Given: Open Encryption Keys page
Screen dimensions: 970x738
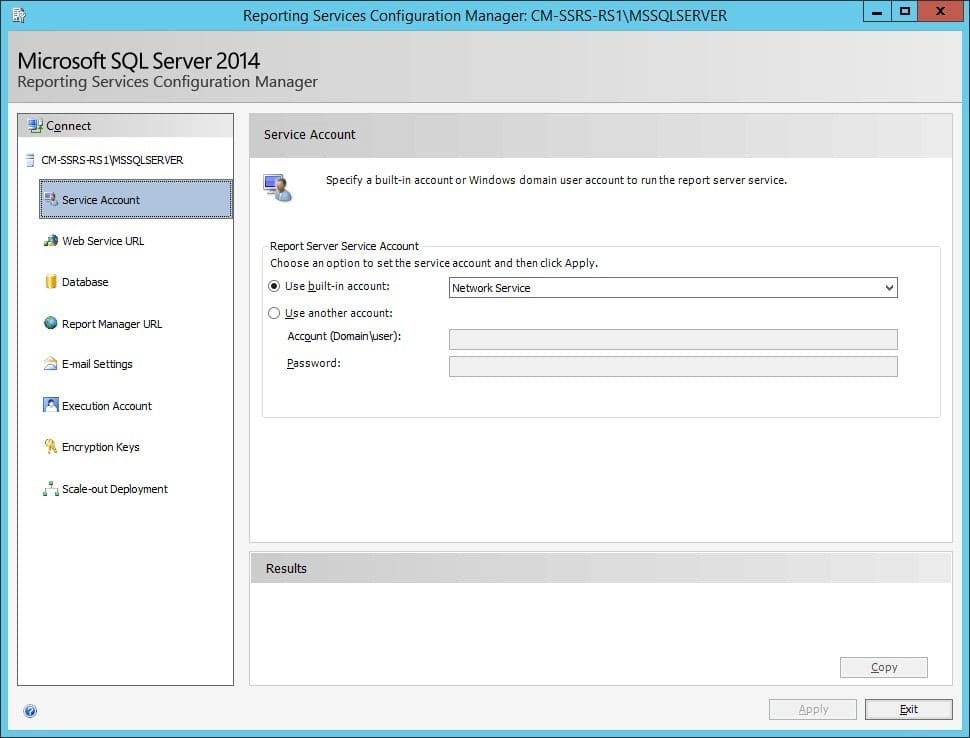Looking at the screenshot, I should click(100, 447).
